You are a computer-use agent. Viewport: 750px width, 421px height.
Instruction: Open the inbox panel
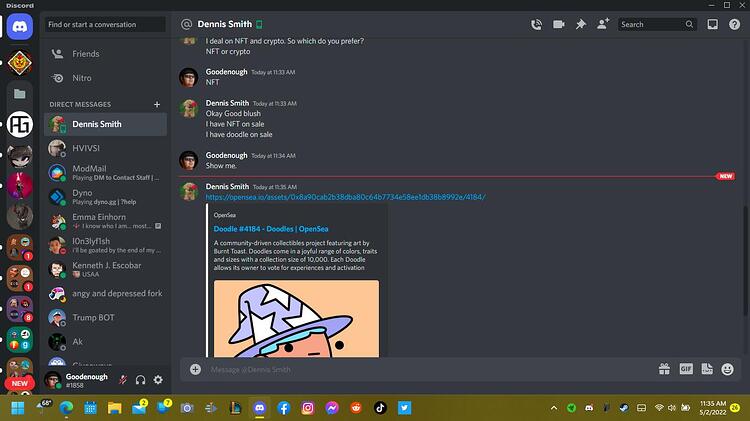click(x=712, y=24)
